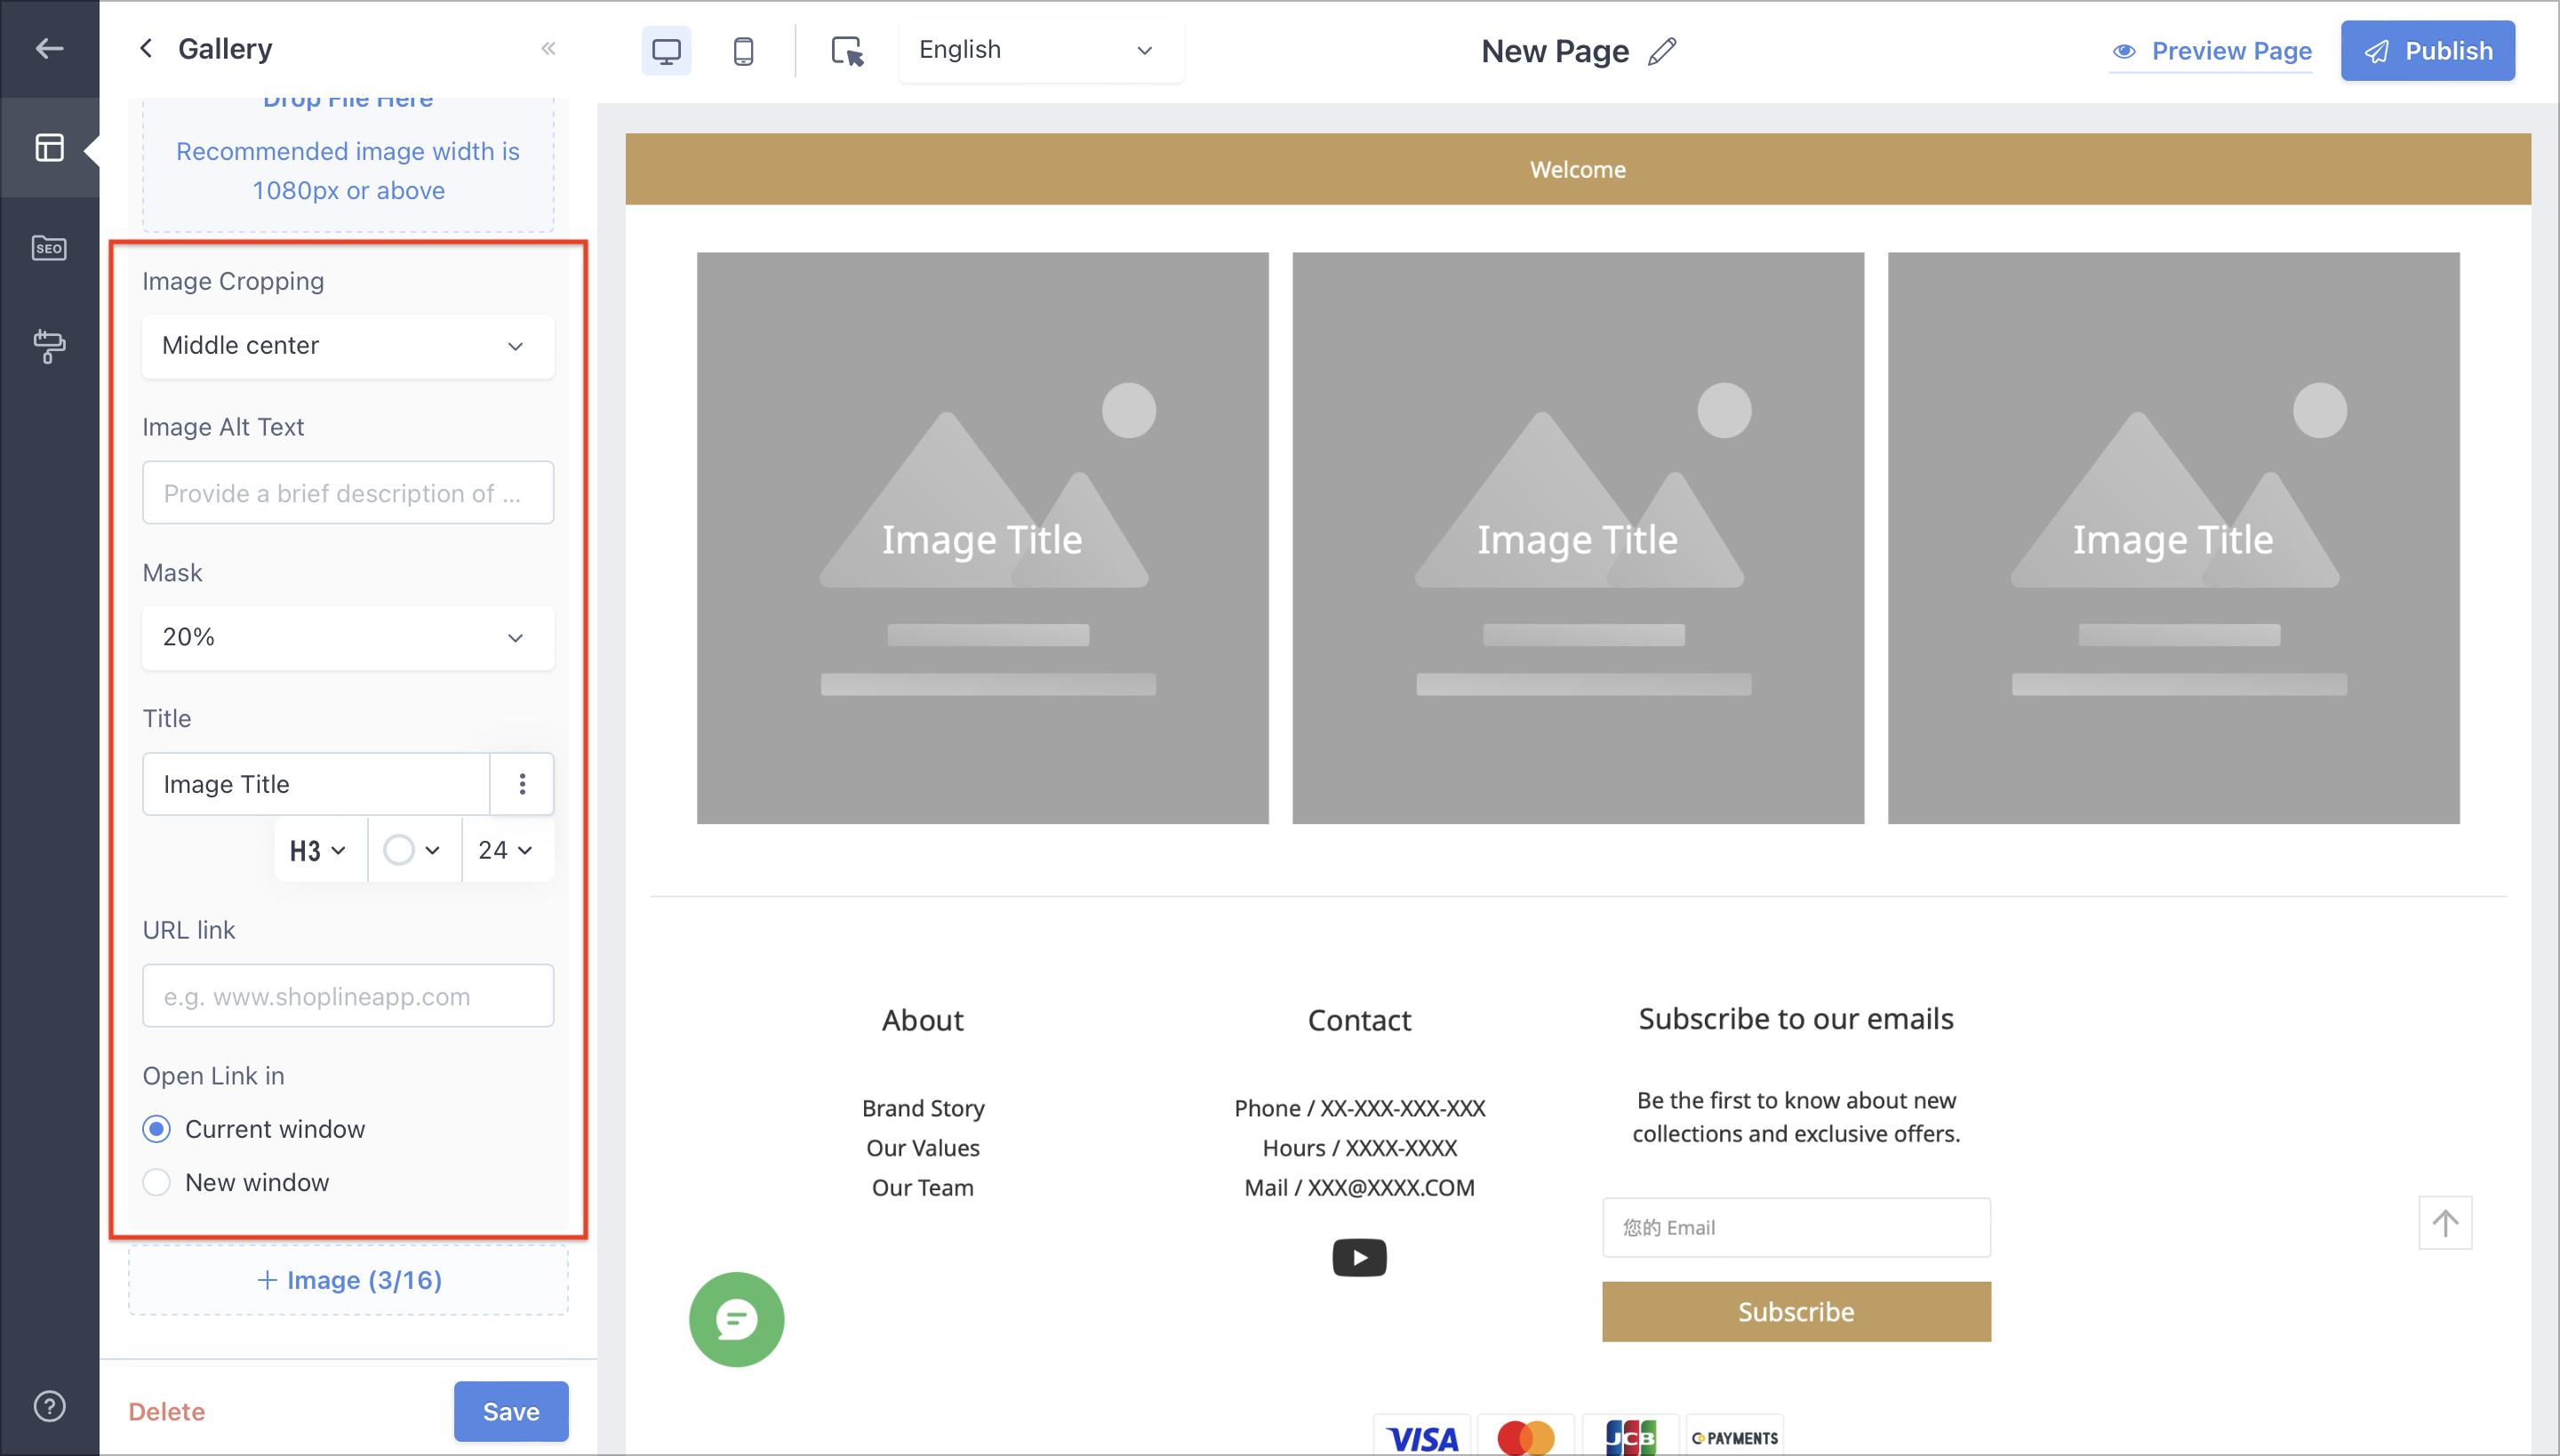Click Our Team footer link
The width and height of the screenshot is (2560, 1456).
pos(923,1188)
